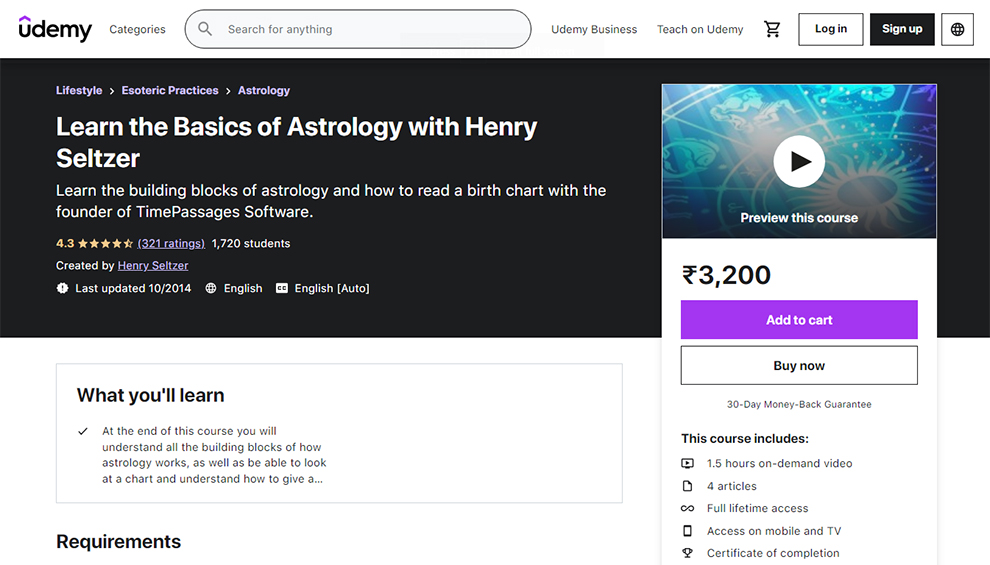Play the course preview video
This screenshot has height=565, width=990.
799,161
